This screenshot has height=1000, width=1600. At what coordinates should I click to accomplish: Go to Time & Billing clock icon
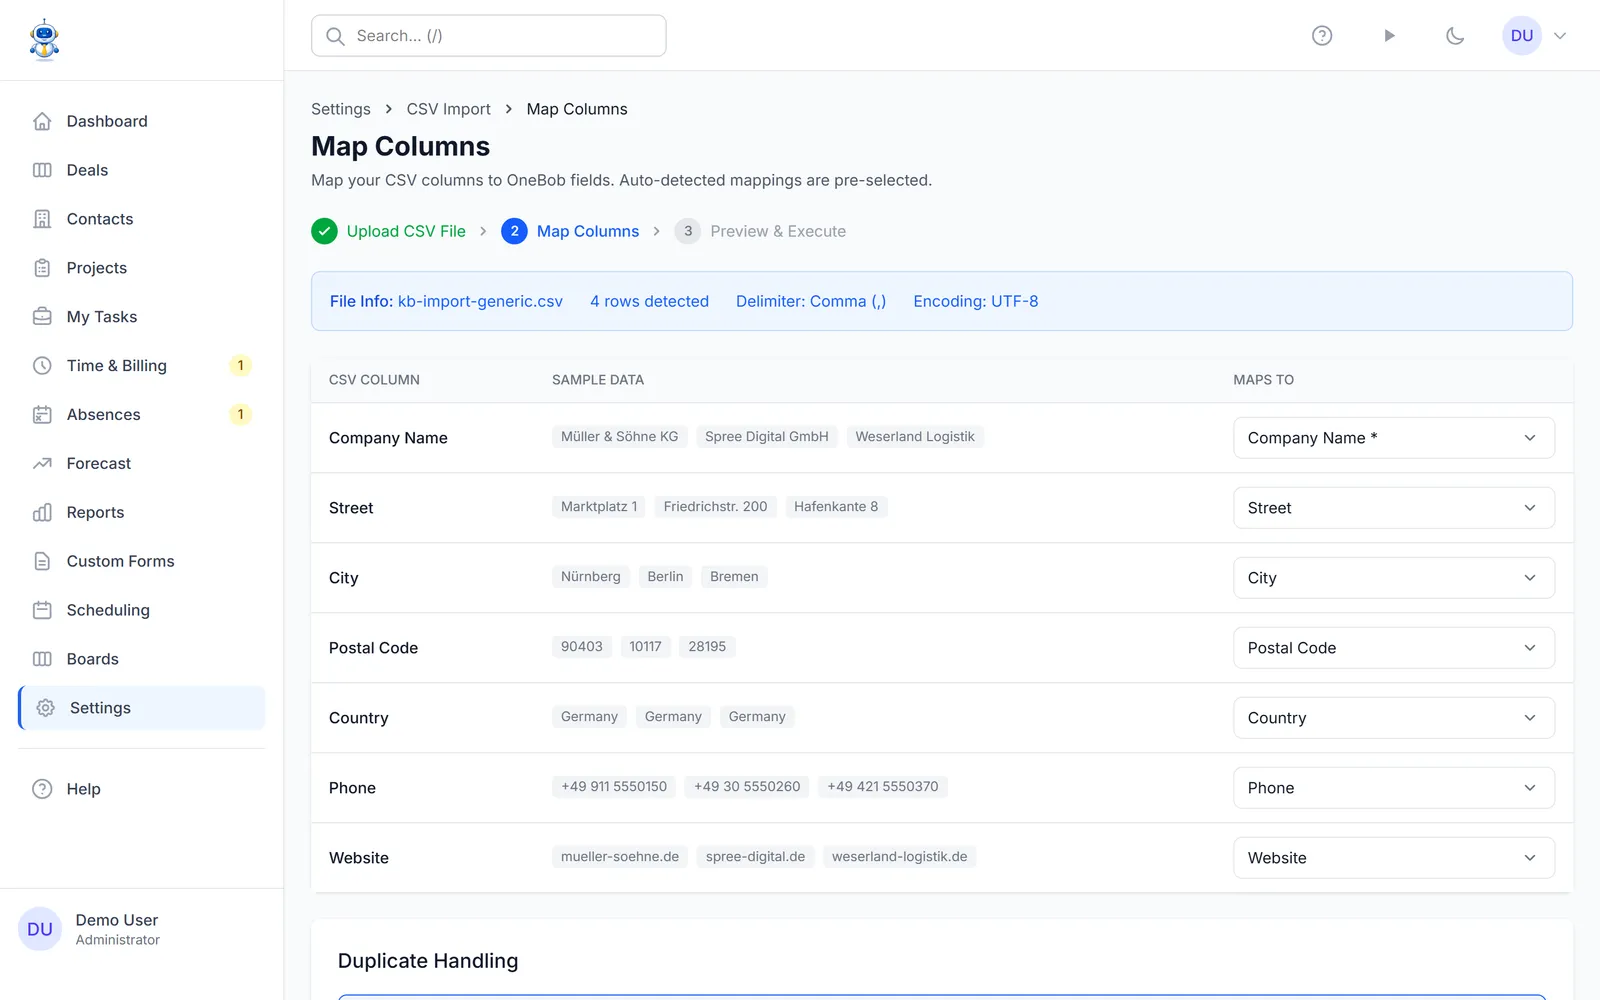(x=42, y=366)
